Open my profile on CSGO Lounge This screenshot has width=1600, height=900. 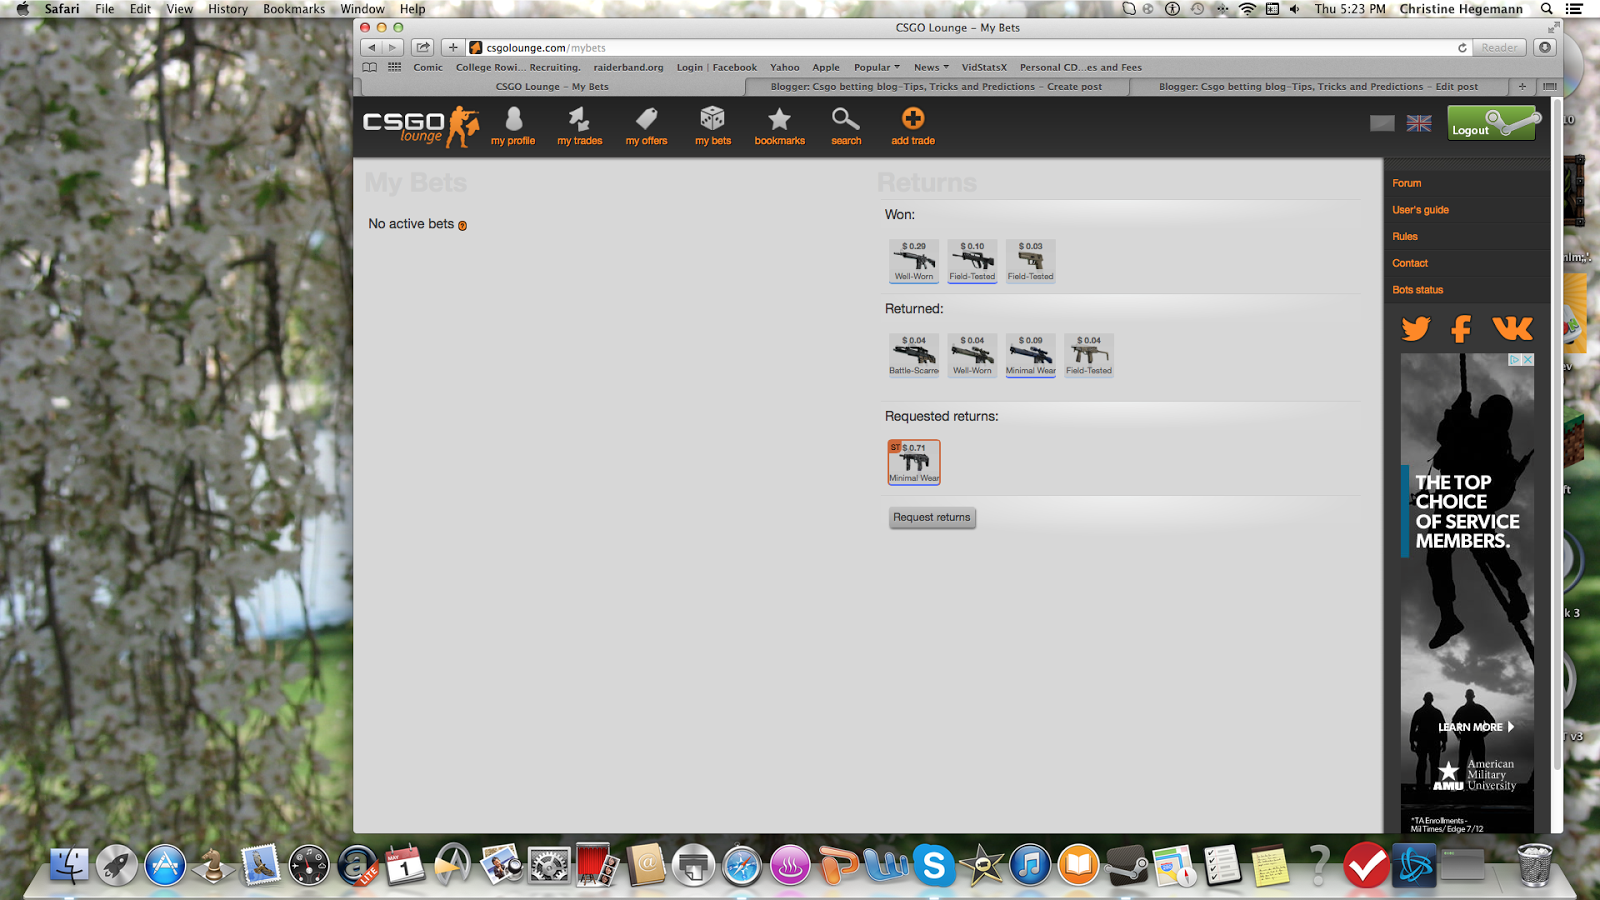[513, 127]
